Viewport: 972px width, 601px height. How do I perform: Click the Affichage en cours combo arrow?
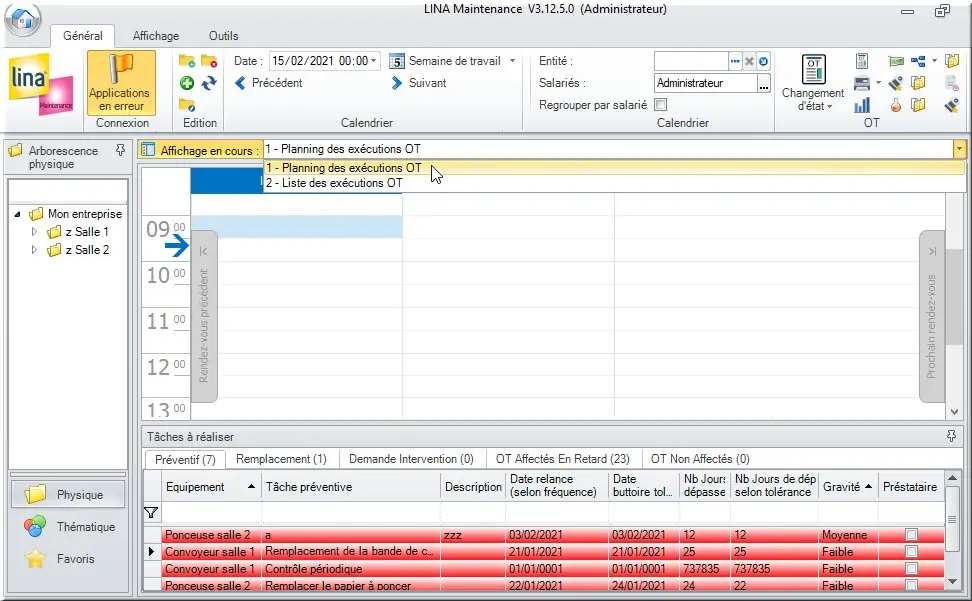pyautogui.click(x=959, y=149)
